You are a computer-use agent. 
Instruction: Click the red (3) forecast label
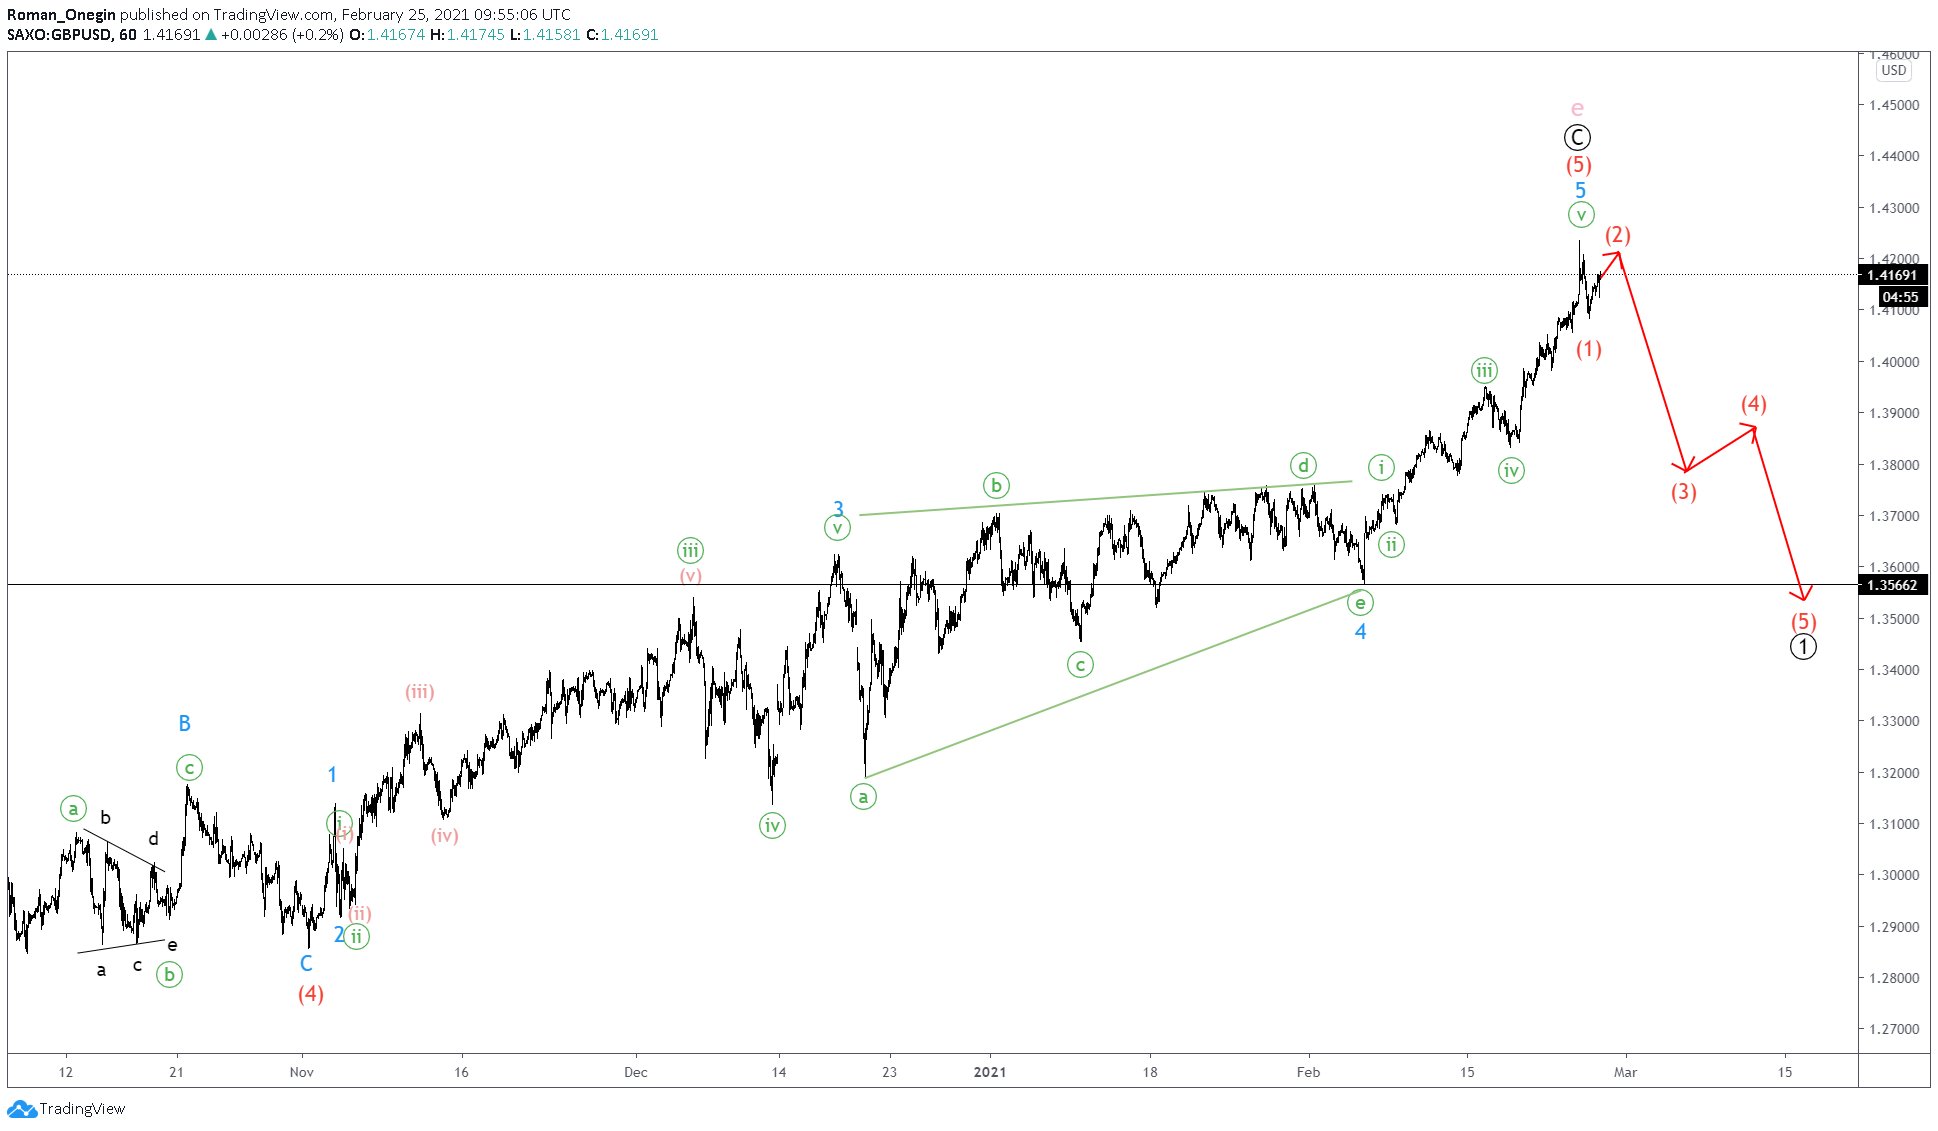(x=1684, y=492)
